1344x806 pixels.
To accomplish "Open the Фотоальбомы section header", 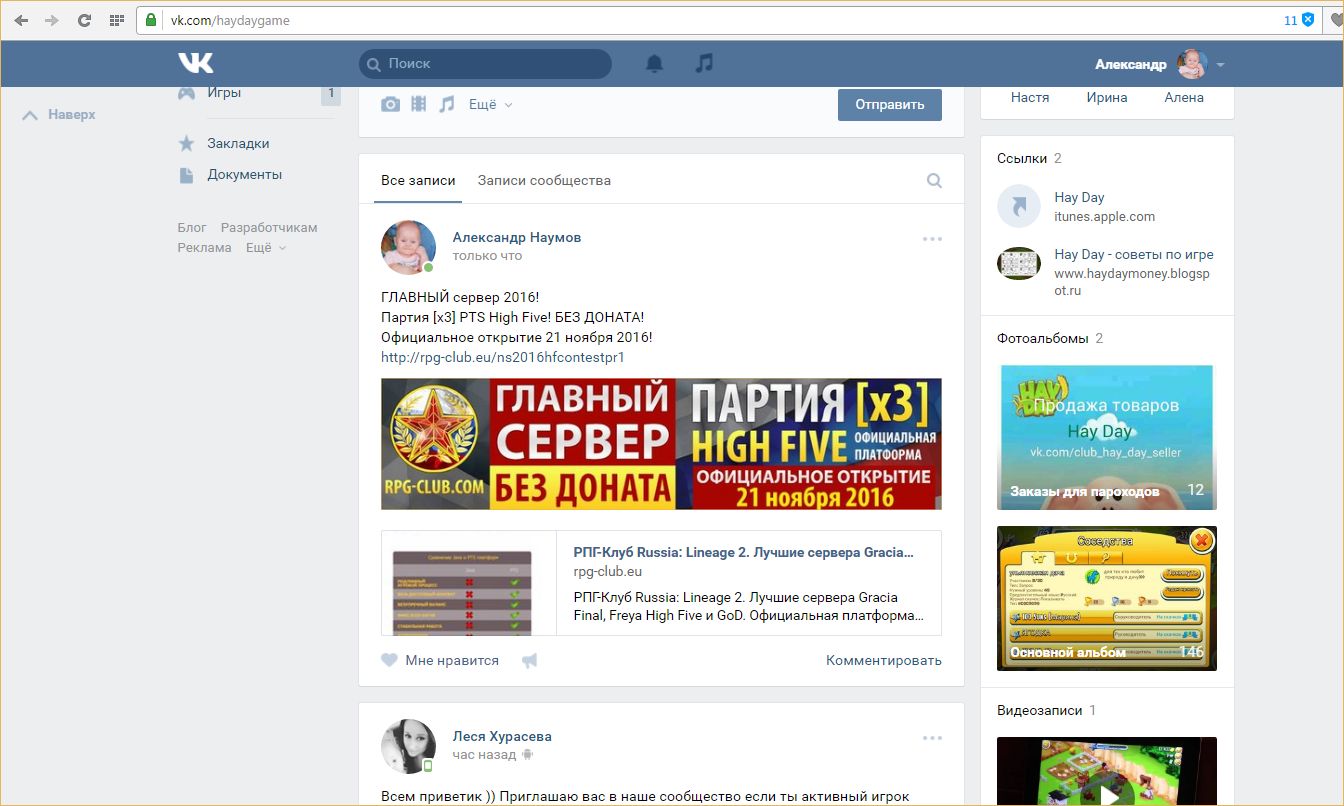I will tap(1043, 338).
